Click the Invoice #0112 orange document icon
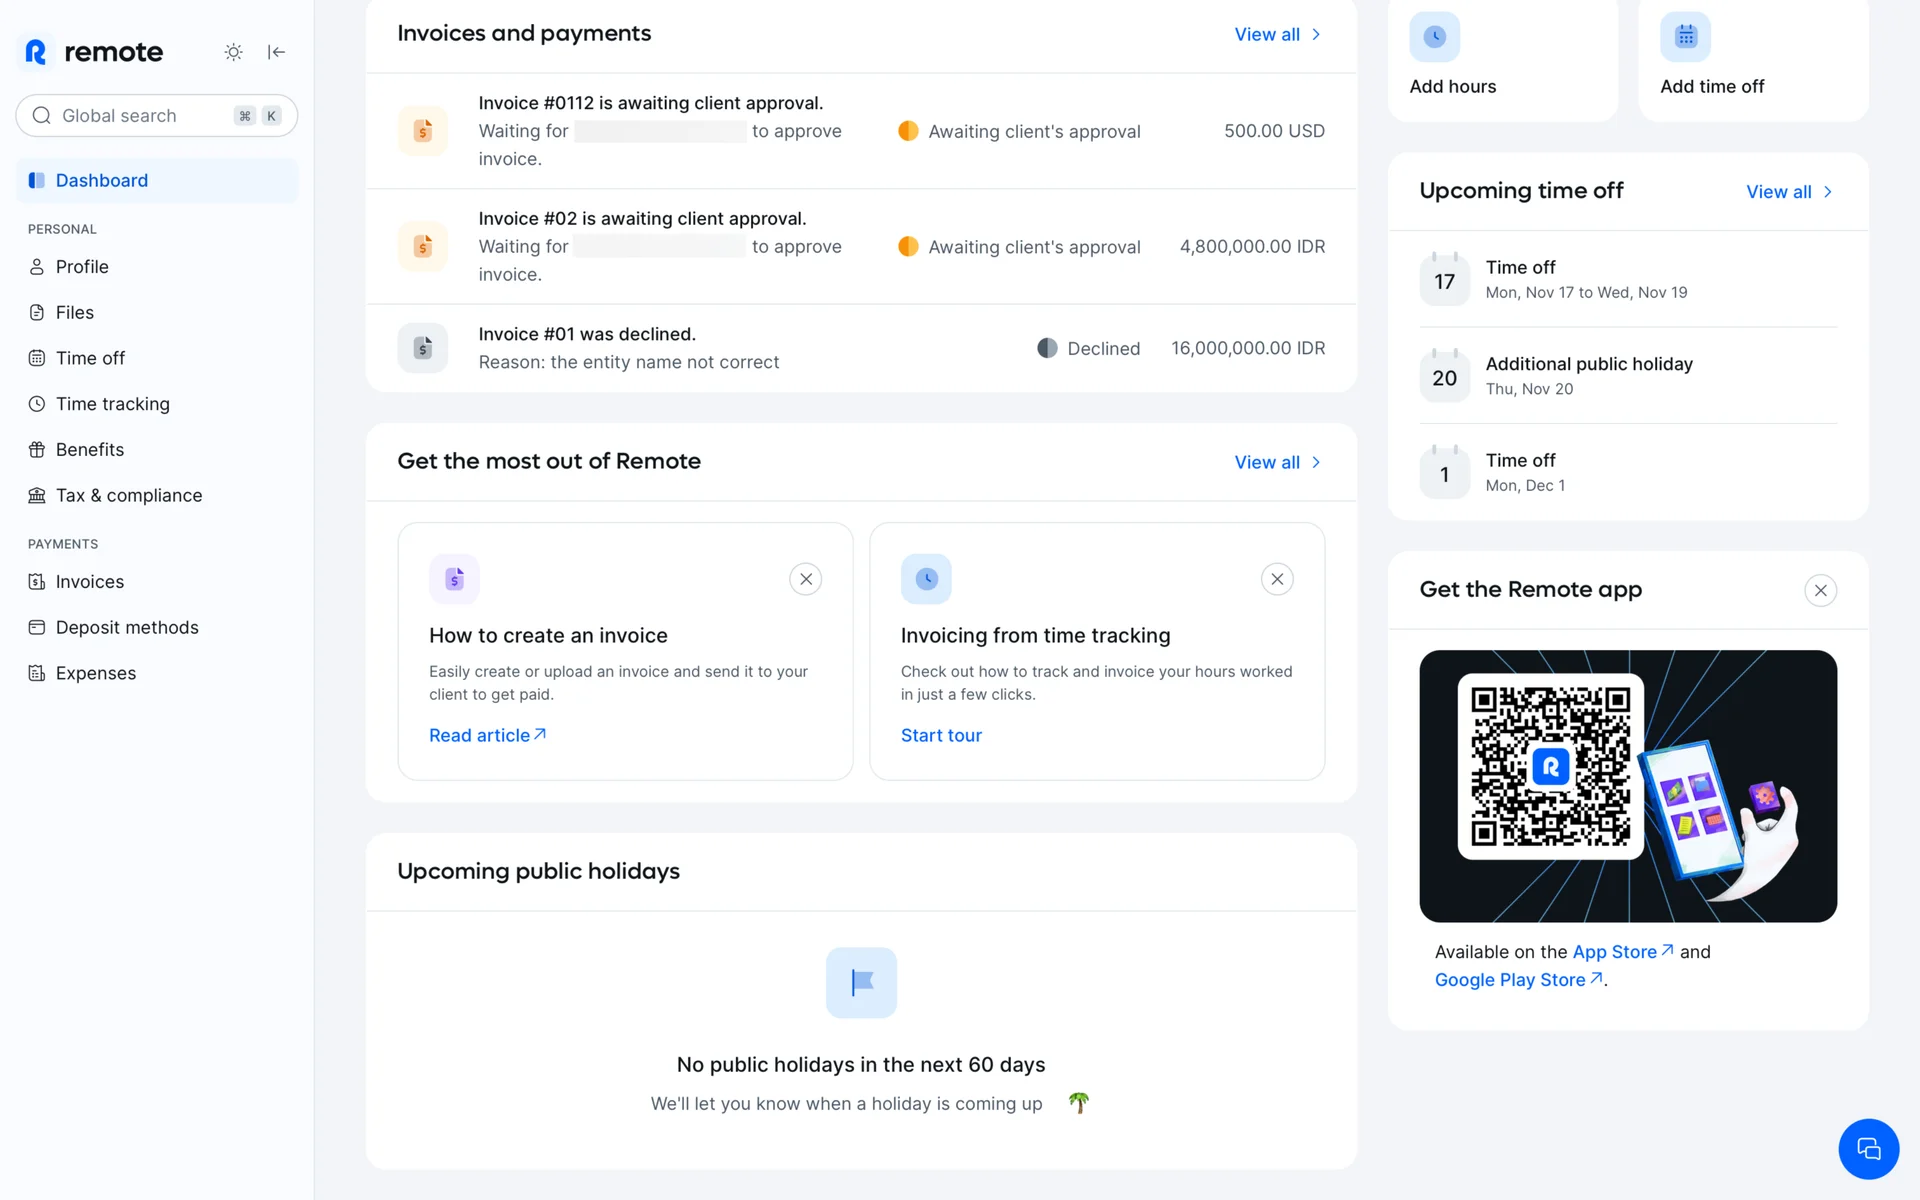 [423, 131]
